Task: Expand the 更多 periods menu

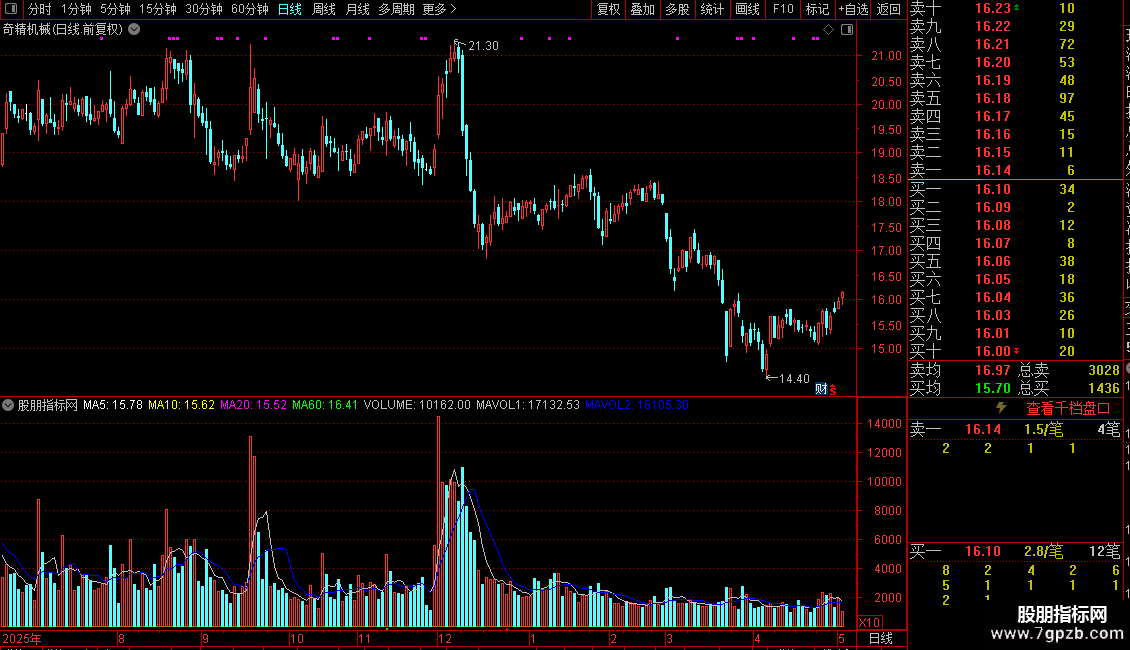Action: (x=439, y=9)
